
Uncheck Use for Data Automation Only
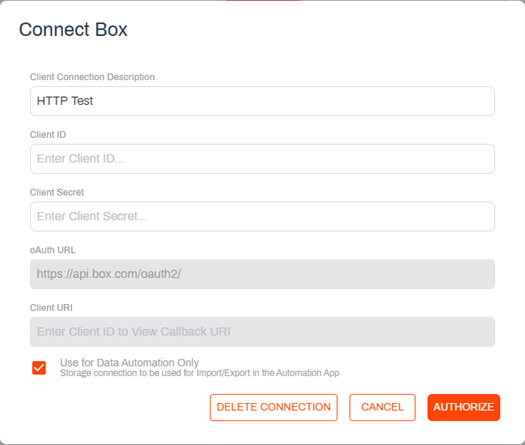coord(39,368)
